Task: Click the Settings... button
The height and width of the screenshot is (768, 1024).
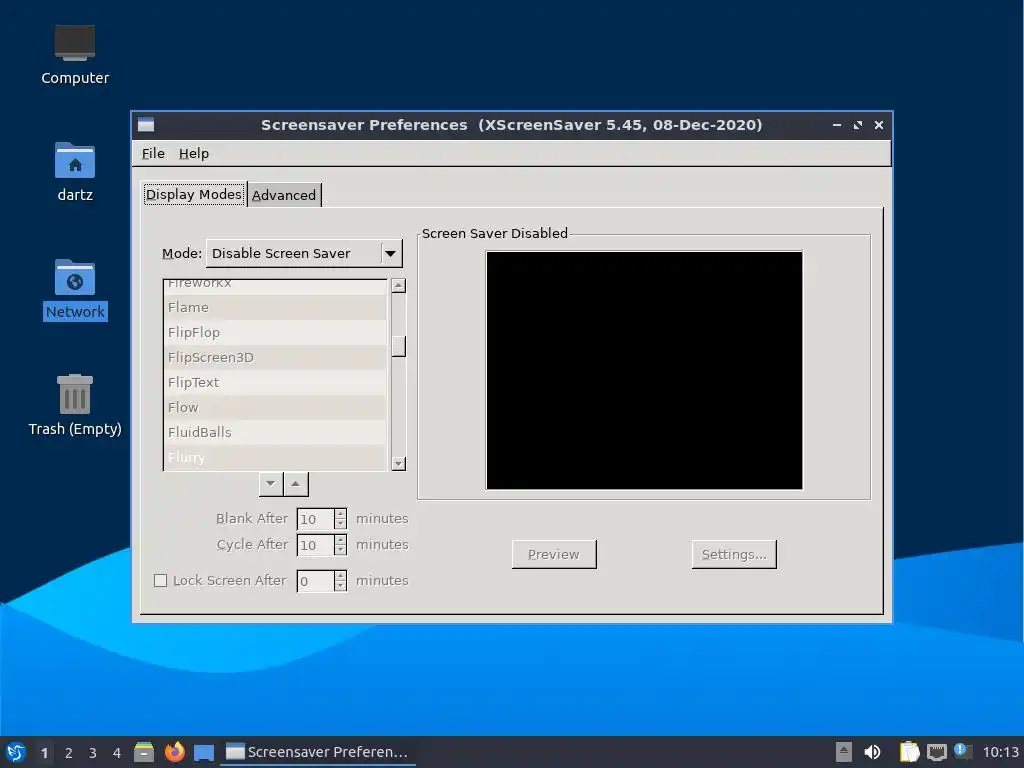Action: point(734,554)
